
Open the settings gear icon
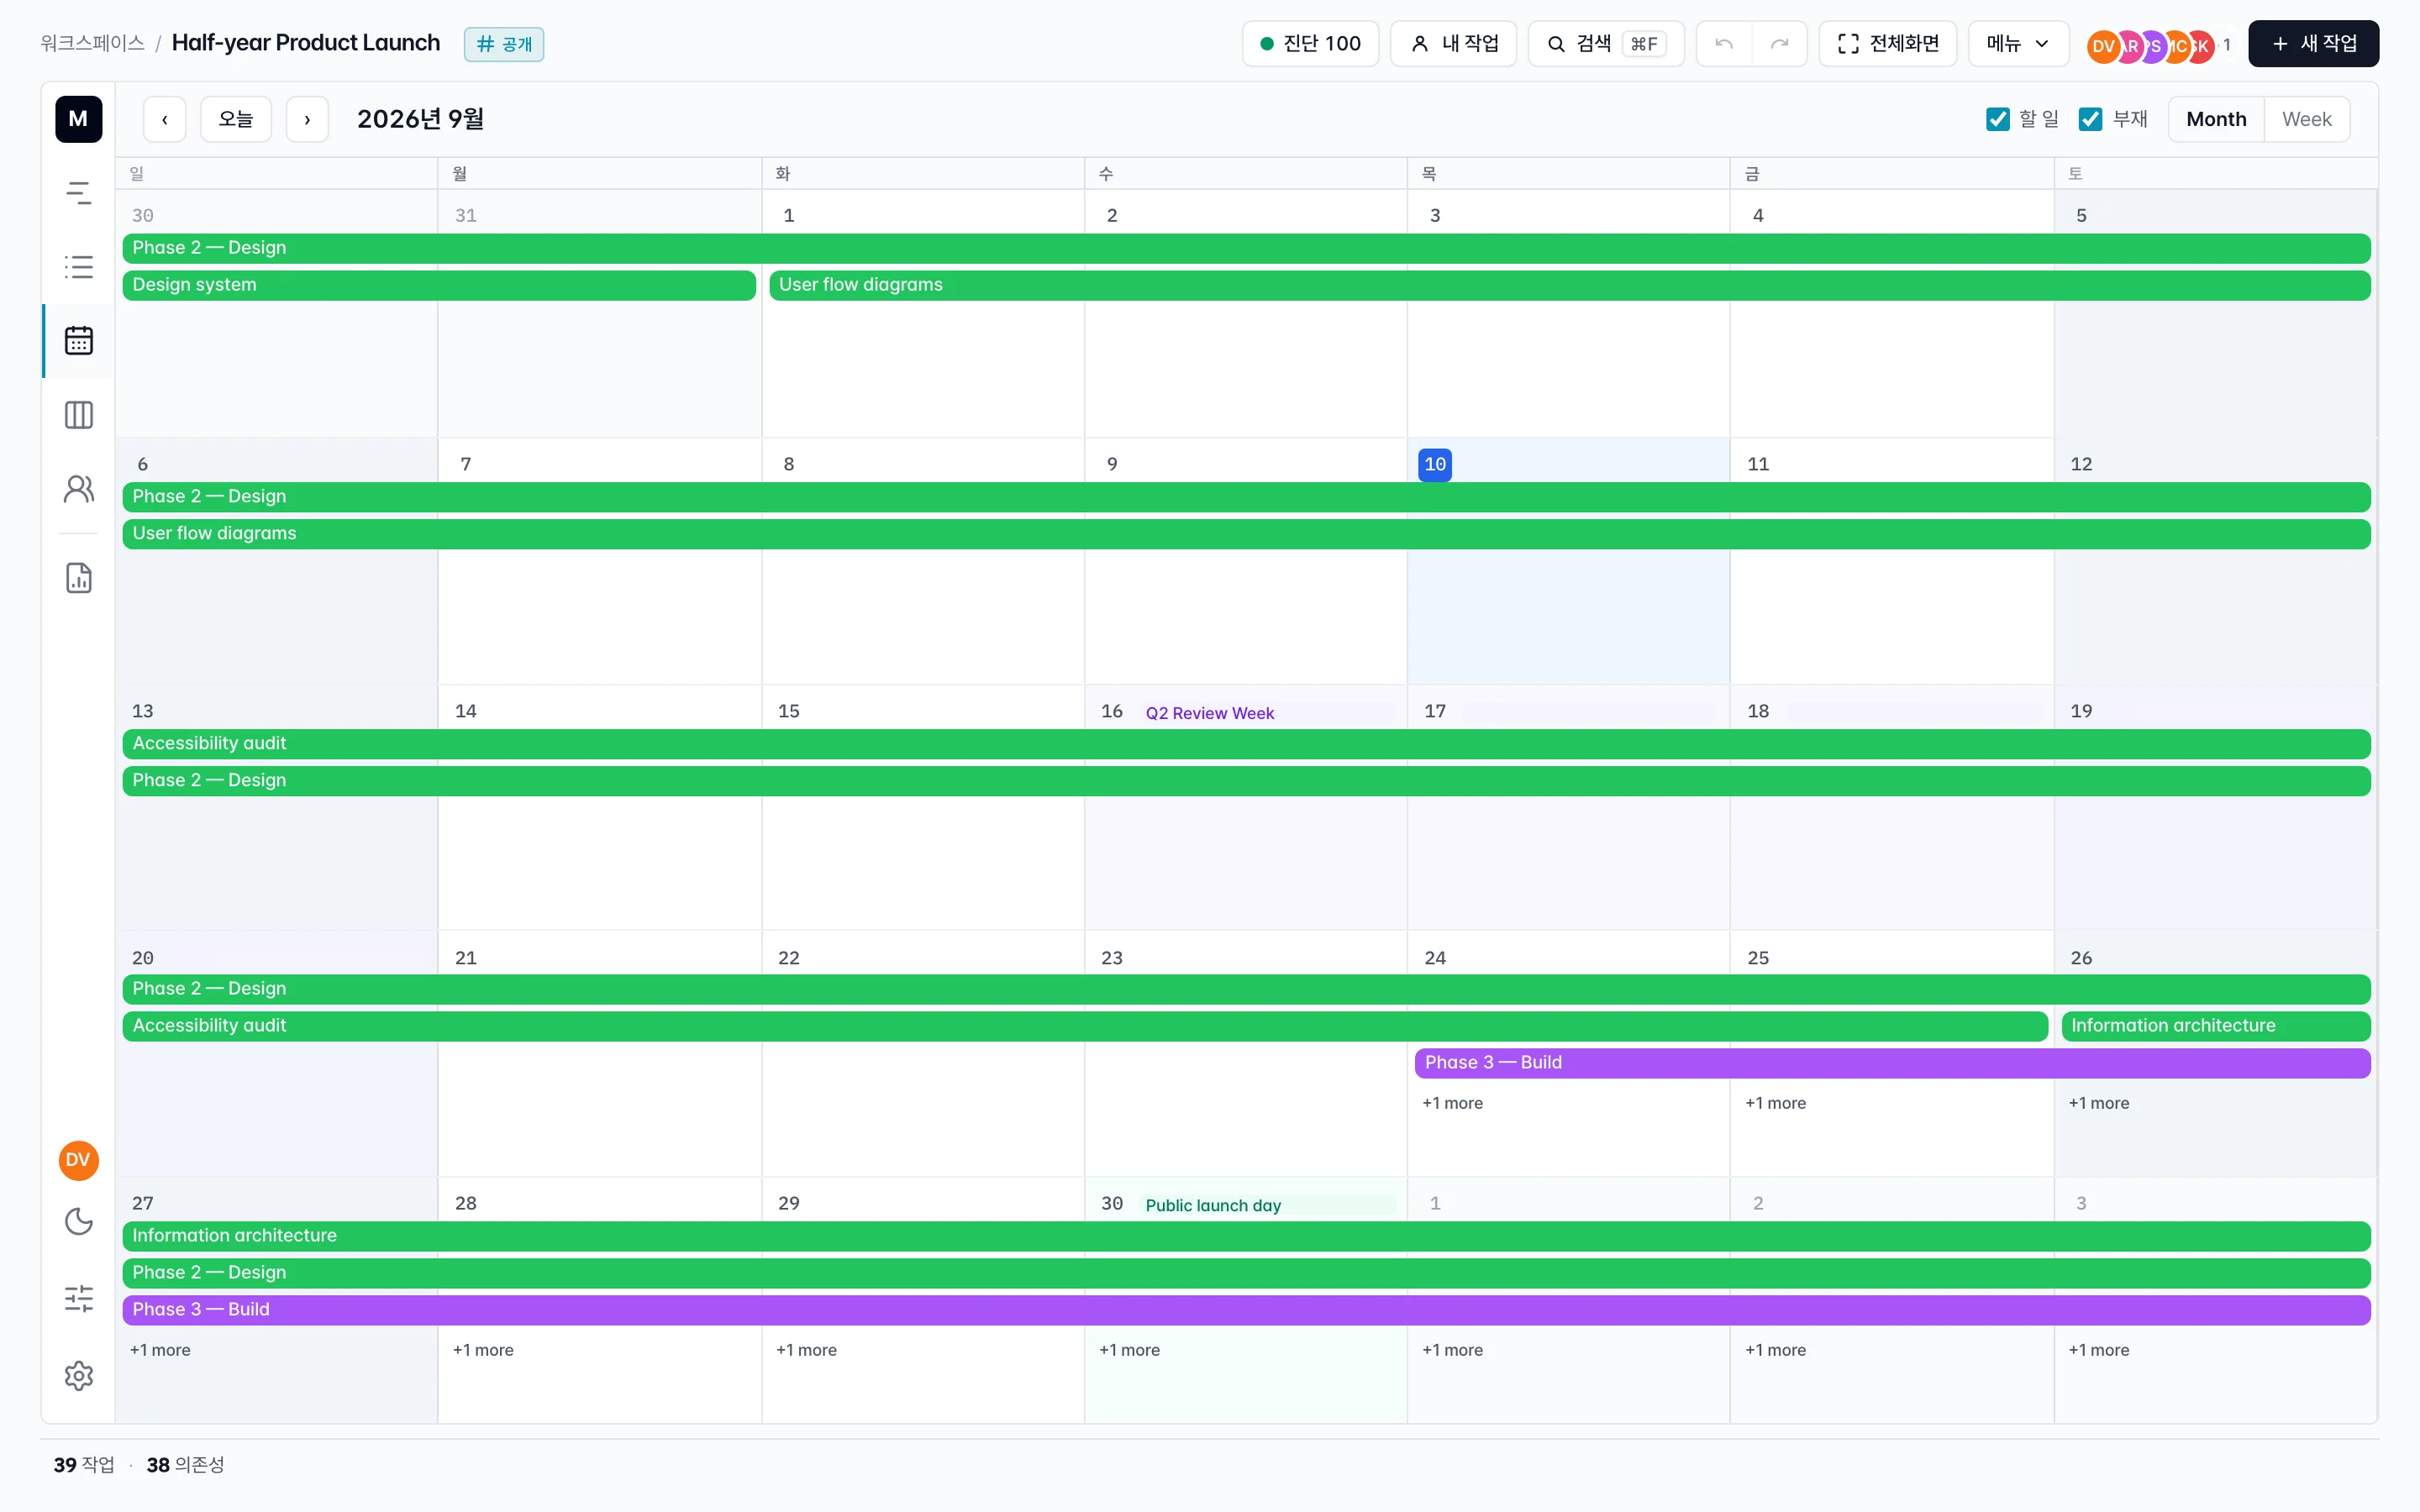[78, 1376]
